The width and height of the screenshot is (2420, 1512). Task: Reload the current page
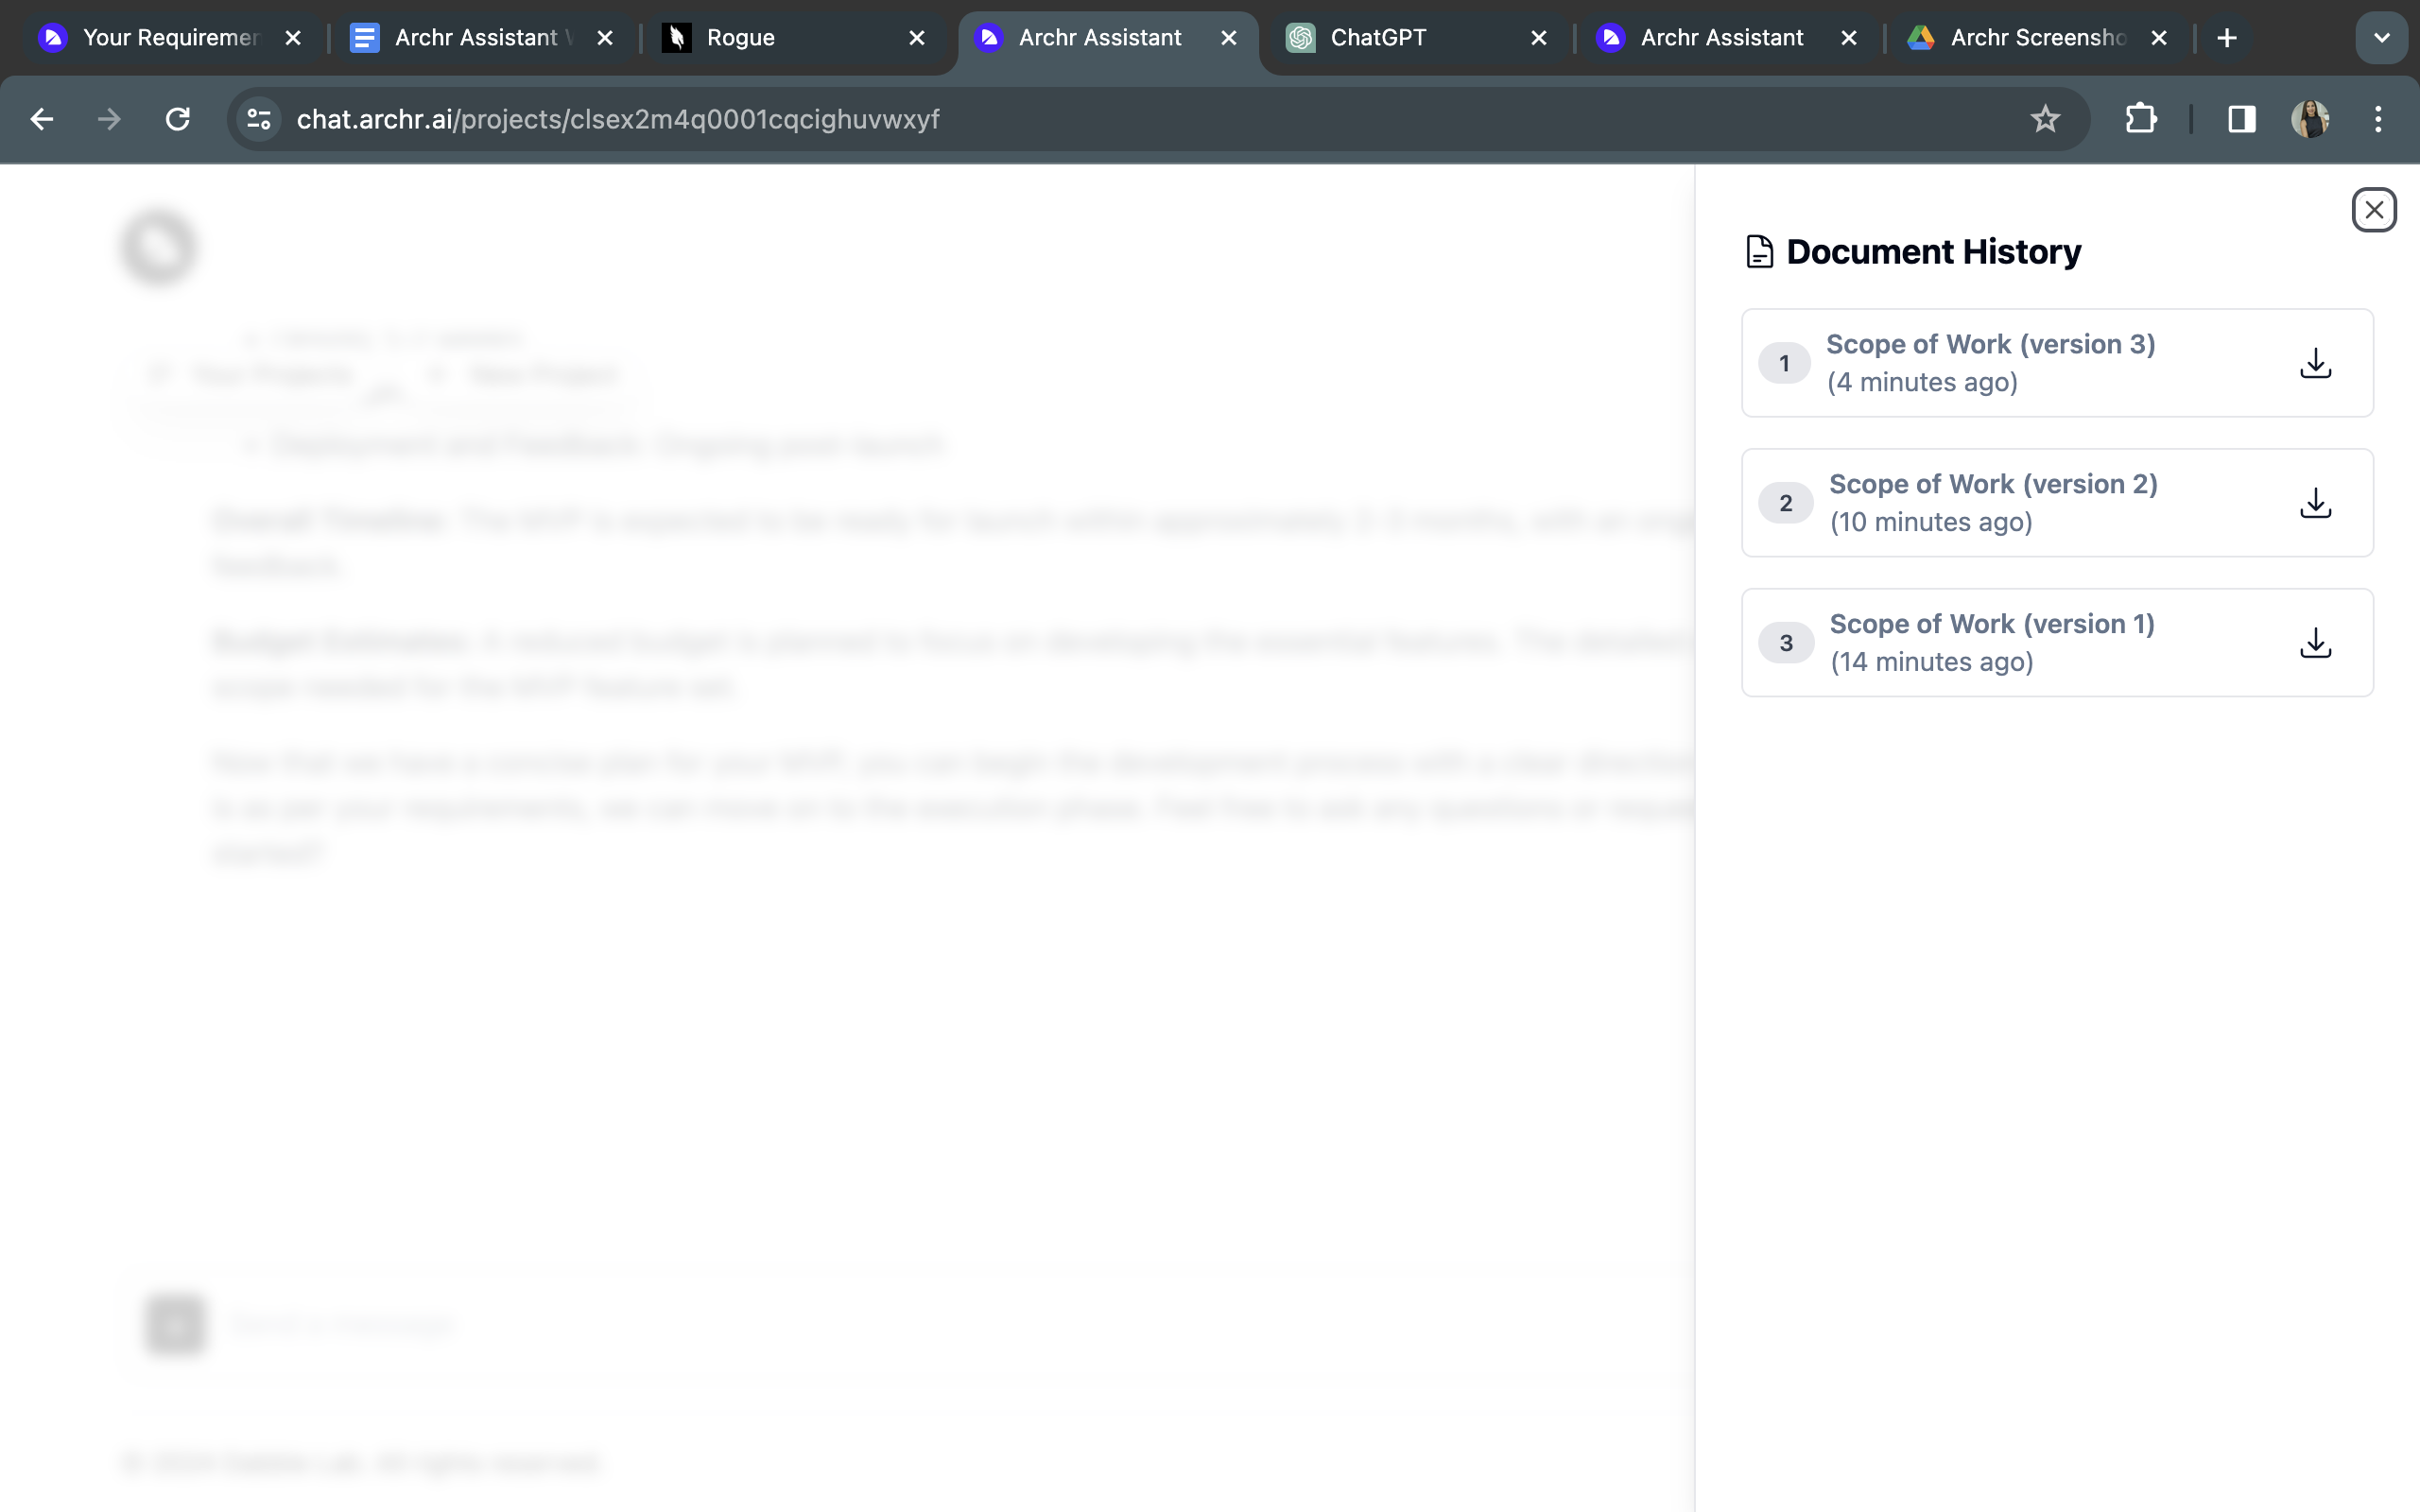pyautogui.click(x=178, y=119)
